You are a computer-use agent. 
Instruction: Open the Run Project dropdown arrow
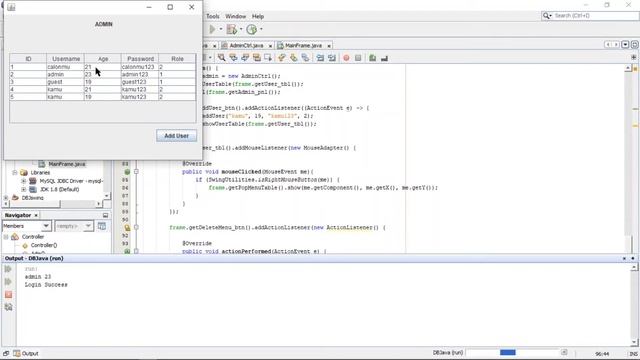click(x=221, y=29)
